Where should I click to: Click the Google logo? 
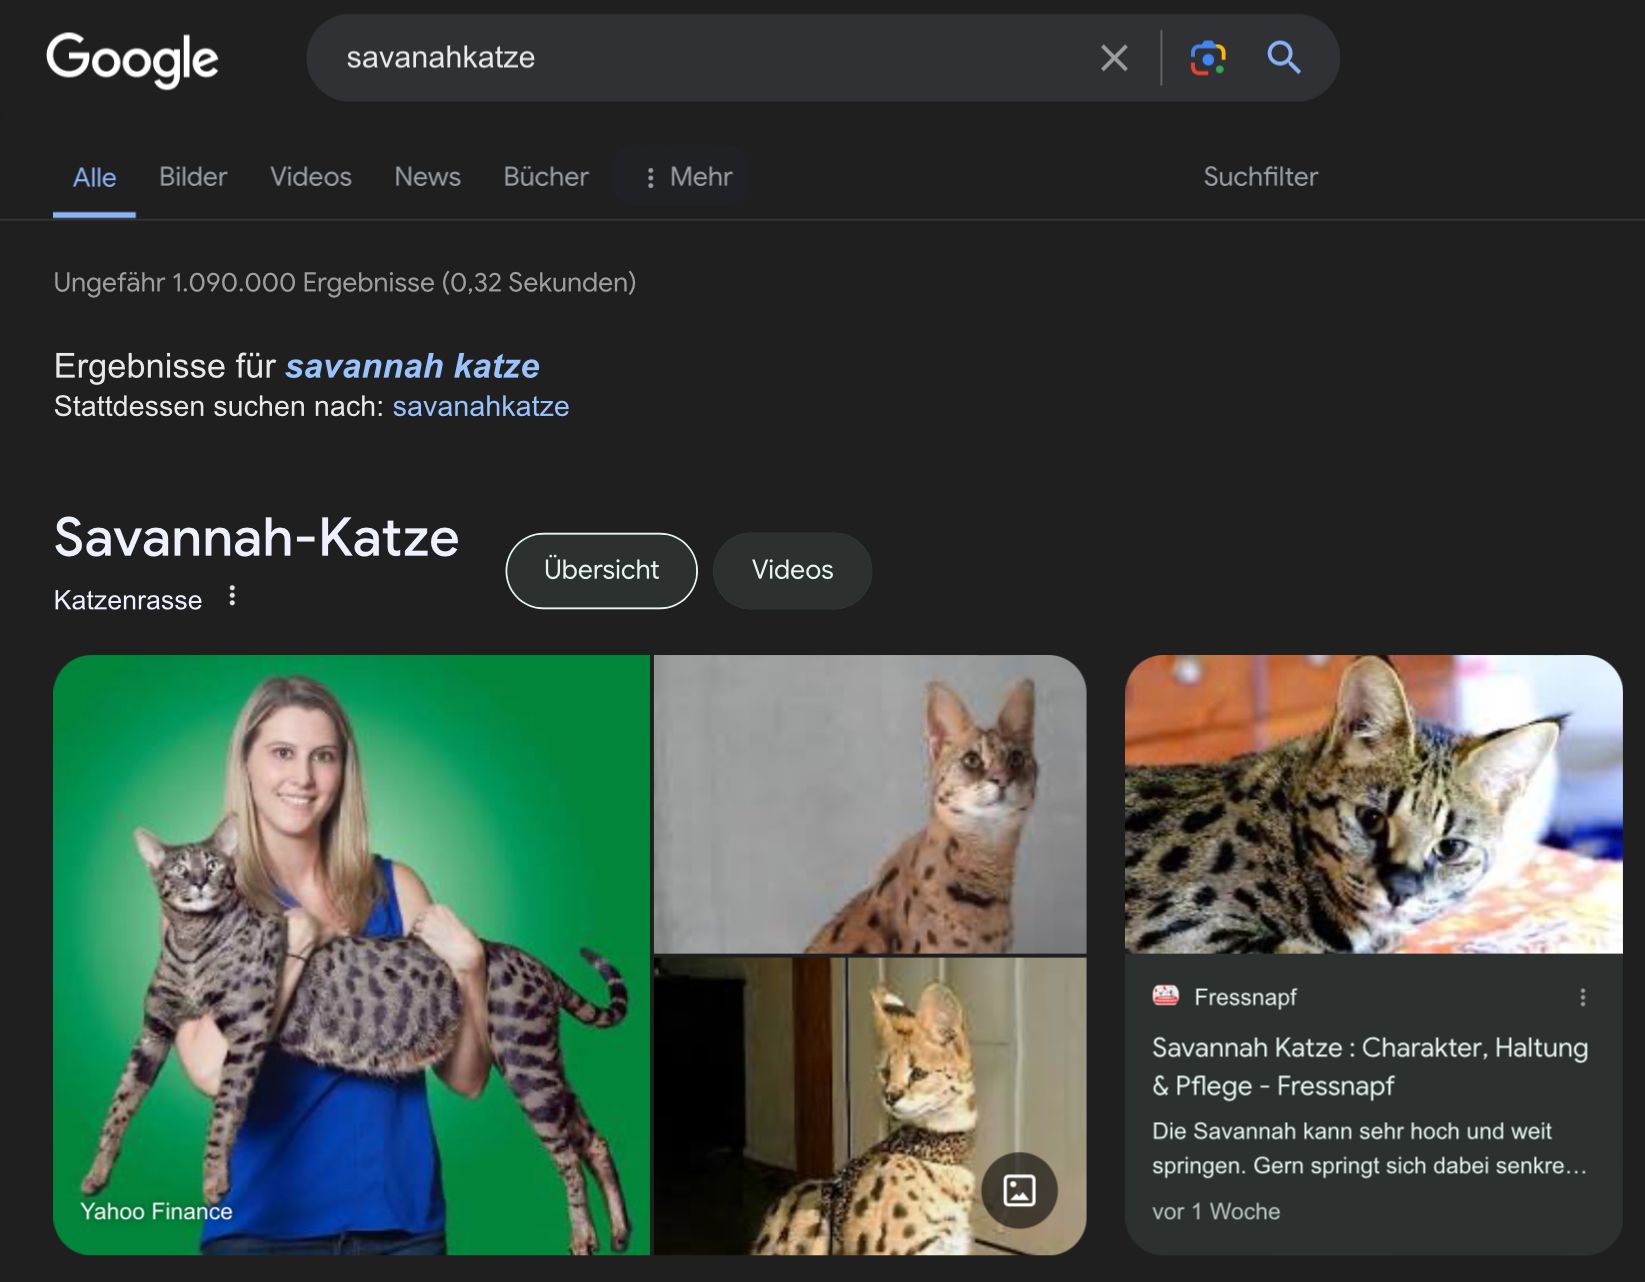point(132,59)
